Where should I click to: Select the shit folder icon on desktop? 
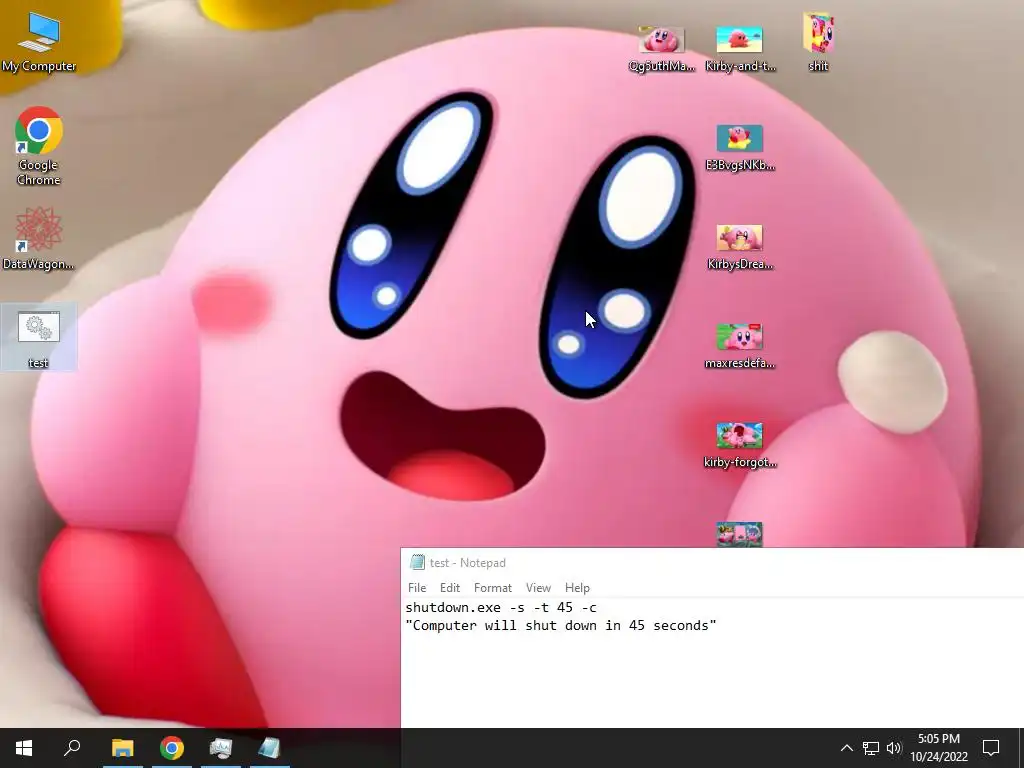point(818,42)
